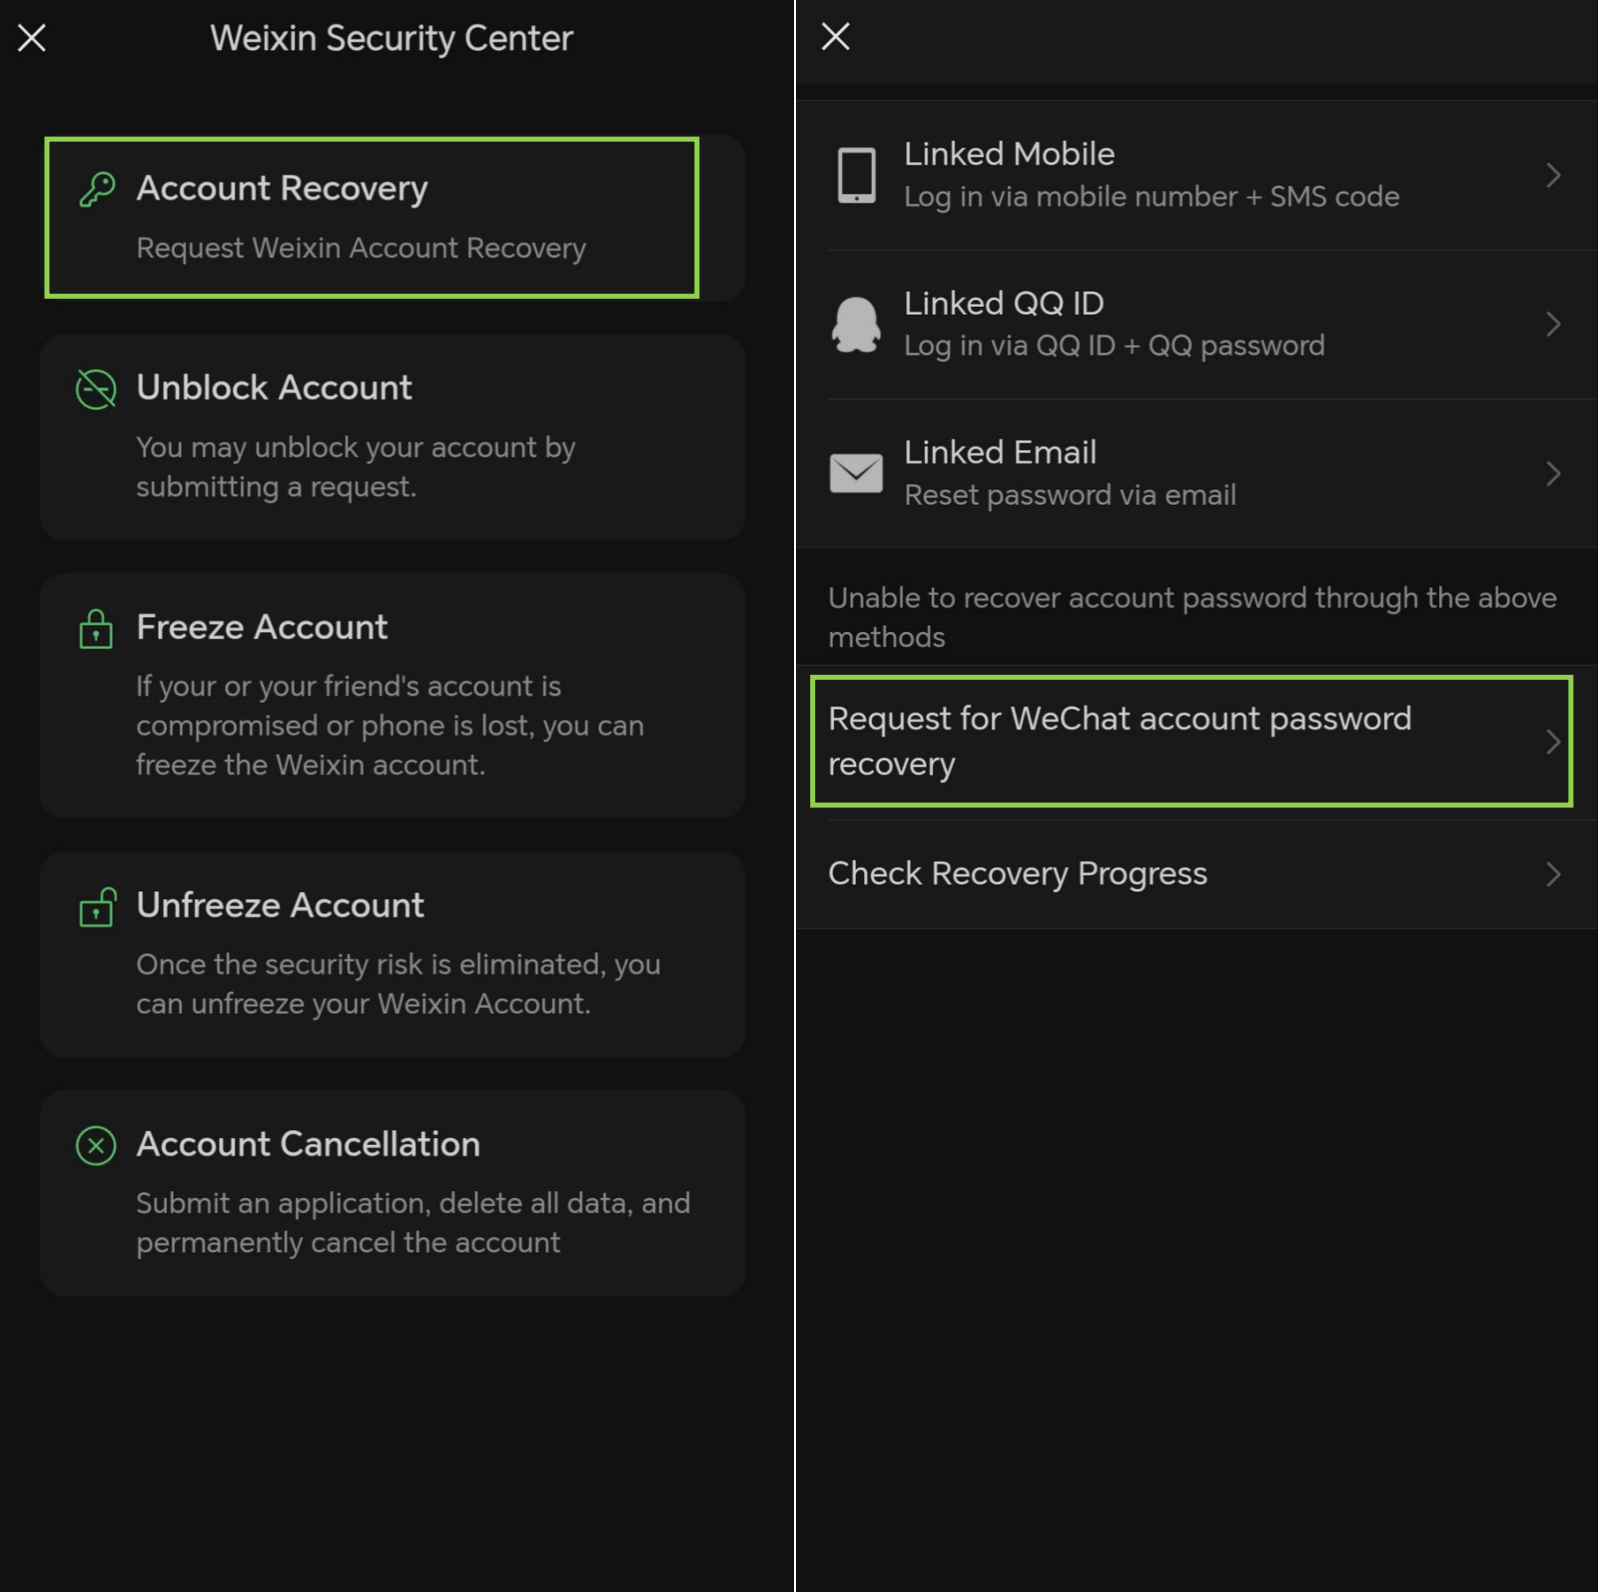Click the 'Weixin Security Center' title

(391, 38)
